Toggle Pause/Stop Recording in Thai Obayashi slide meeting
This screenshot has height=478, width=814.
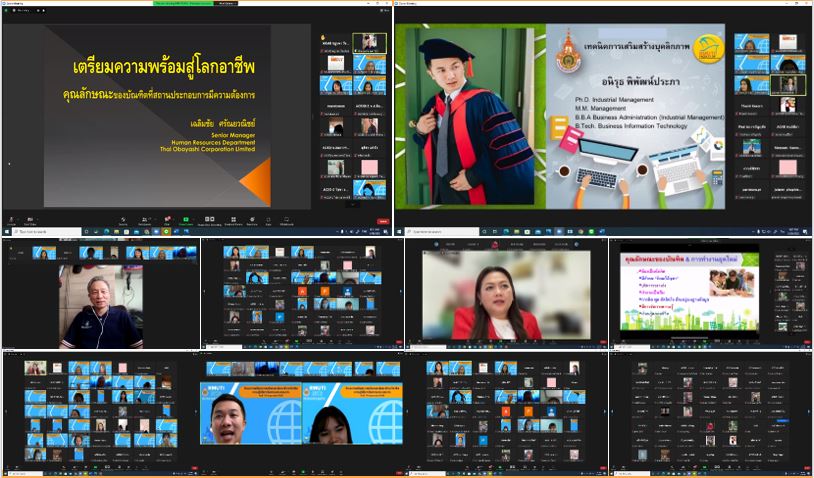click(x=211, y=220)
